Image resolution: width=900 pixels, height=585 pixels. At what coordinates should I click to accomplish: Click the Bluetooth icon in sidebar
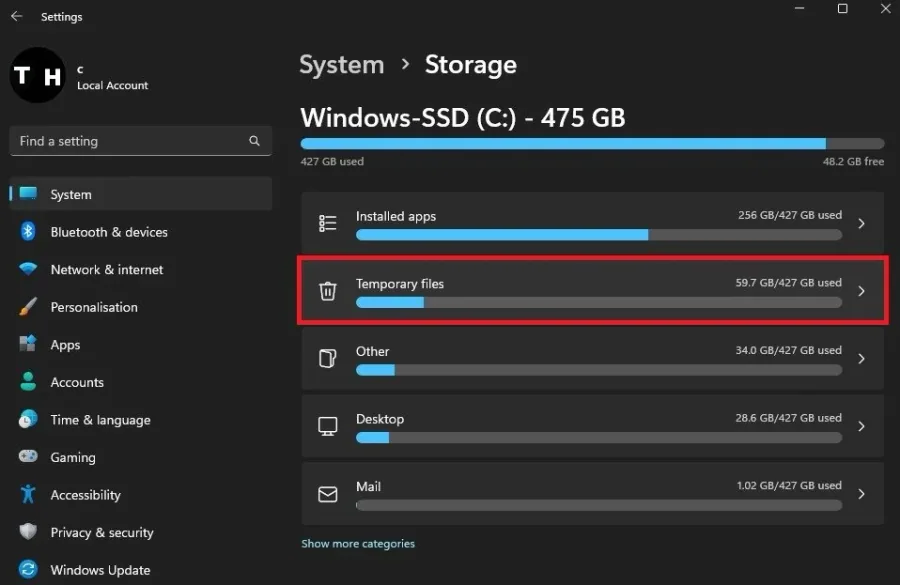coord(28,231)
